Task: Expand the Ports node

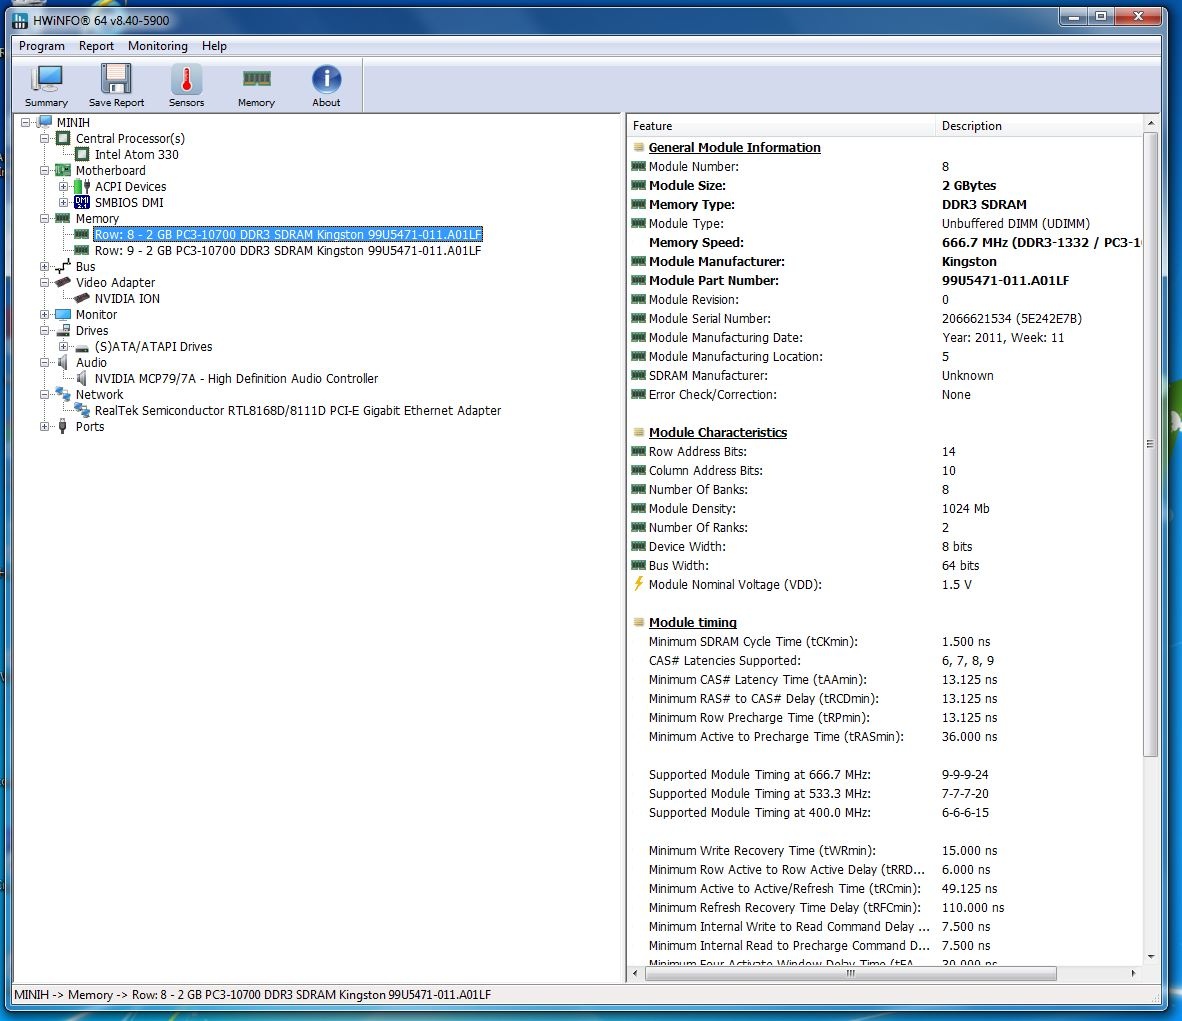Action: click(x=44, y=426)
